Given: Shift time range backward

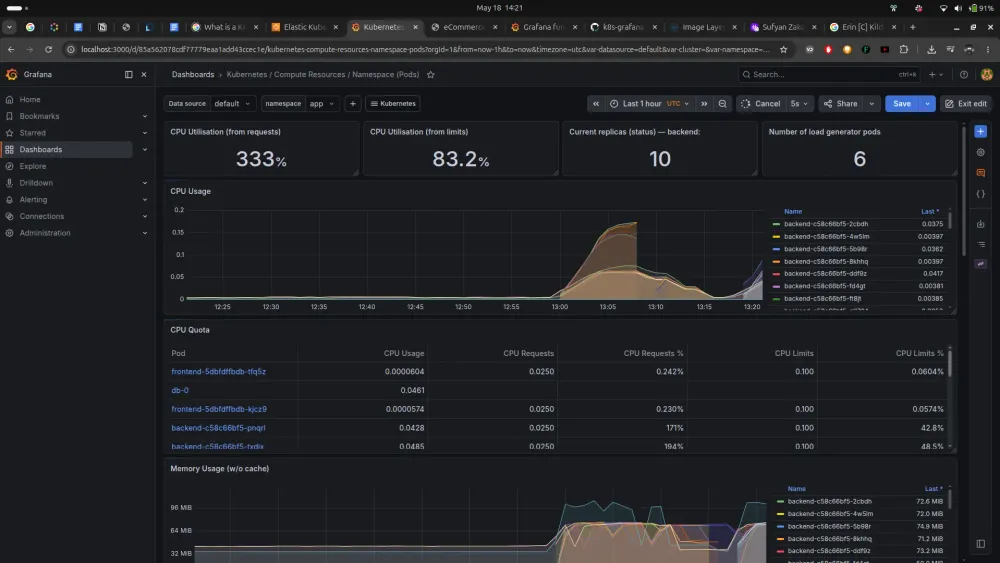Looking at the screenshot, I should pyautogui.click(x=596, y=103).
